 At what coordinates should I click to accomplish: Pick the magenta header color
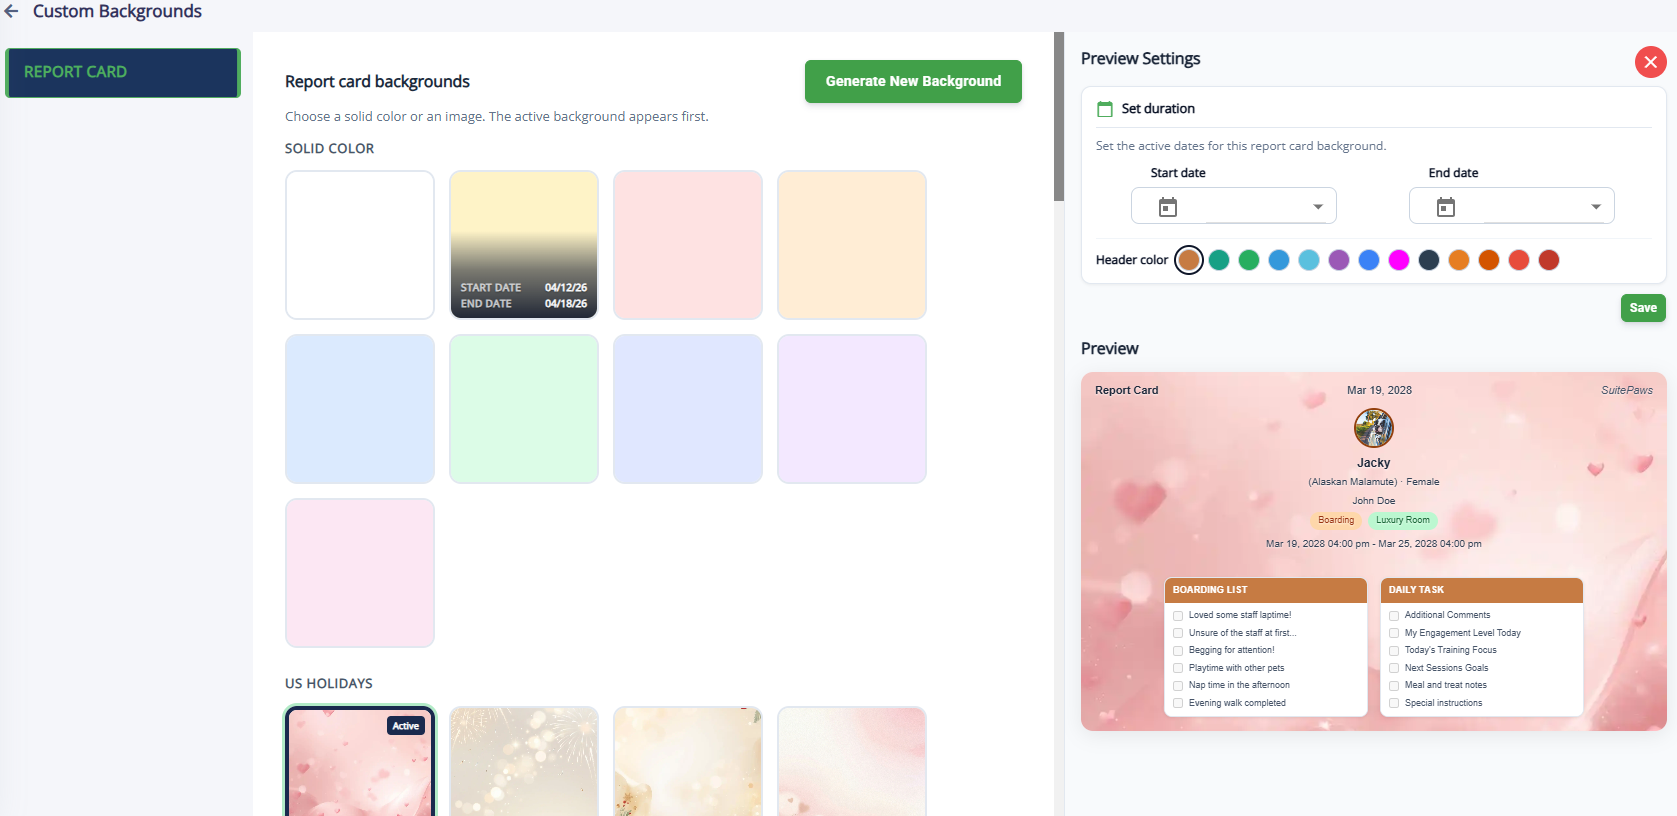pyautogui.click(x=1399, y=260)
